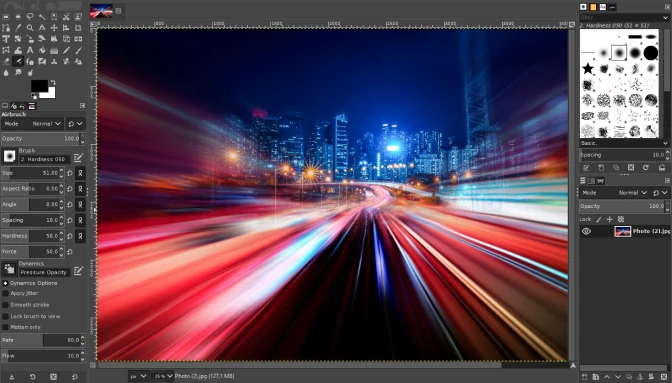Swap foreground and background colors
The width and height of the screenshot is (672, 383).
click(x=53, y=82)
